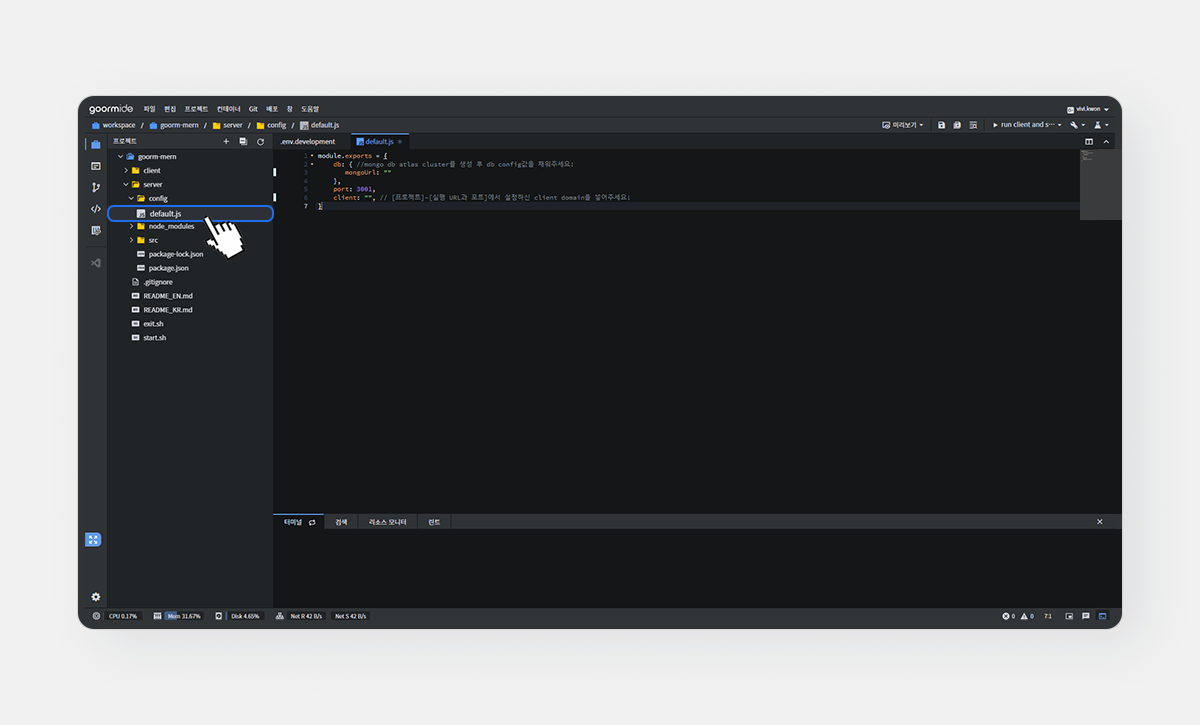Image resolution: width=1200 pixels, height=725 pixels.
Task: Click the save-all icon in toolbar
Action: (957, 125)
